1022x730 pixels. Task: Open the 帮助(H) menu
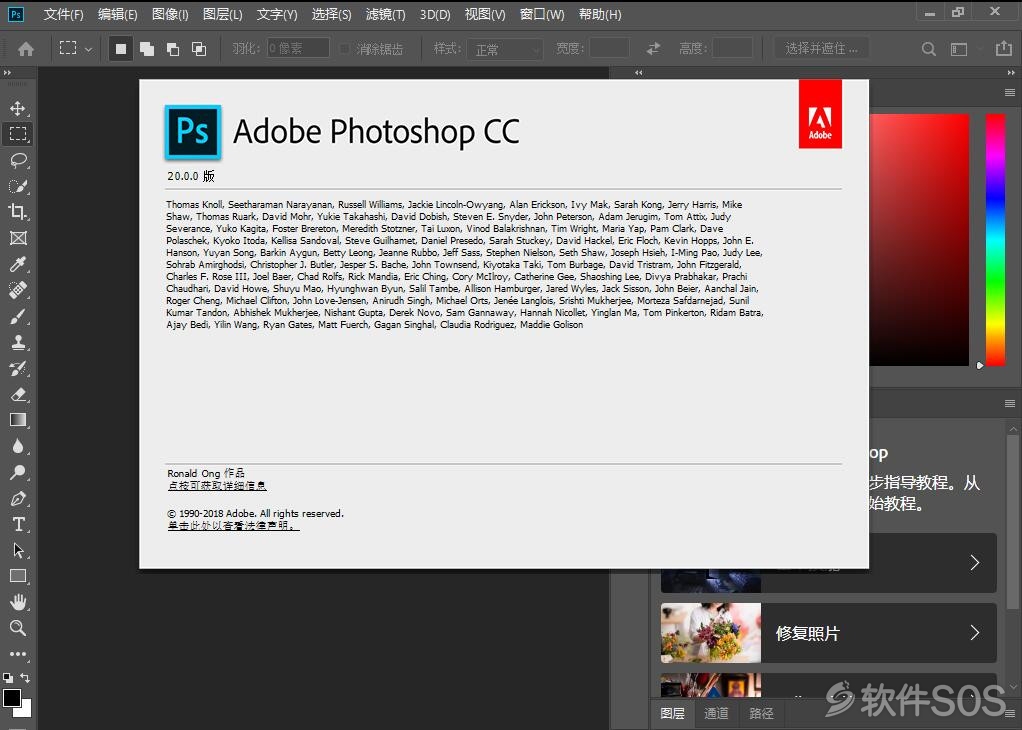click(600, 14)
